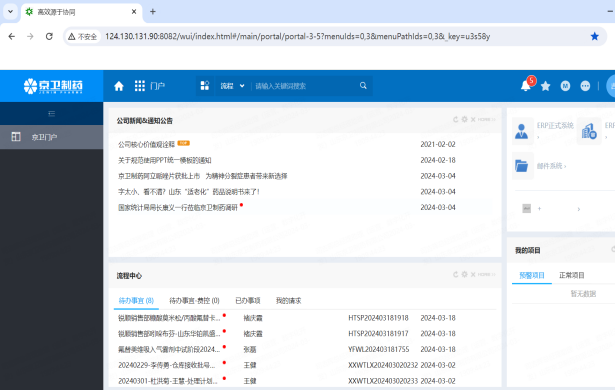Image resolution: width=615 pixels, height=390 pixels.
Task: Open the ERP正式系统 text link
Action: tap(555, 126)
